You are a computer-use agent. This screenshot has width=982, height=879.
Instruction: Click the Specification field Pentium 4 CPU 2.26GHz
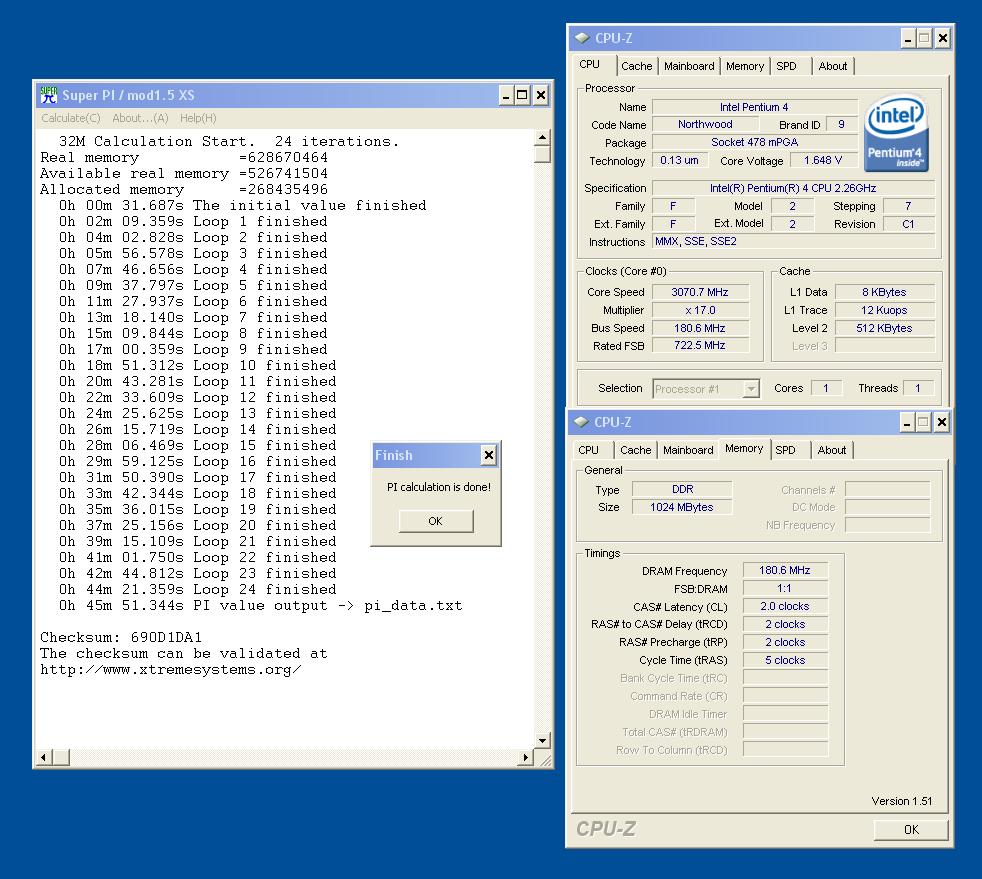click(793, 188)
